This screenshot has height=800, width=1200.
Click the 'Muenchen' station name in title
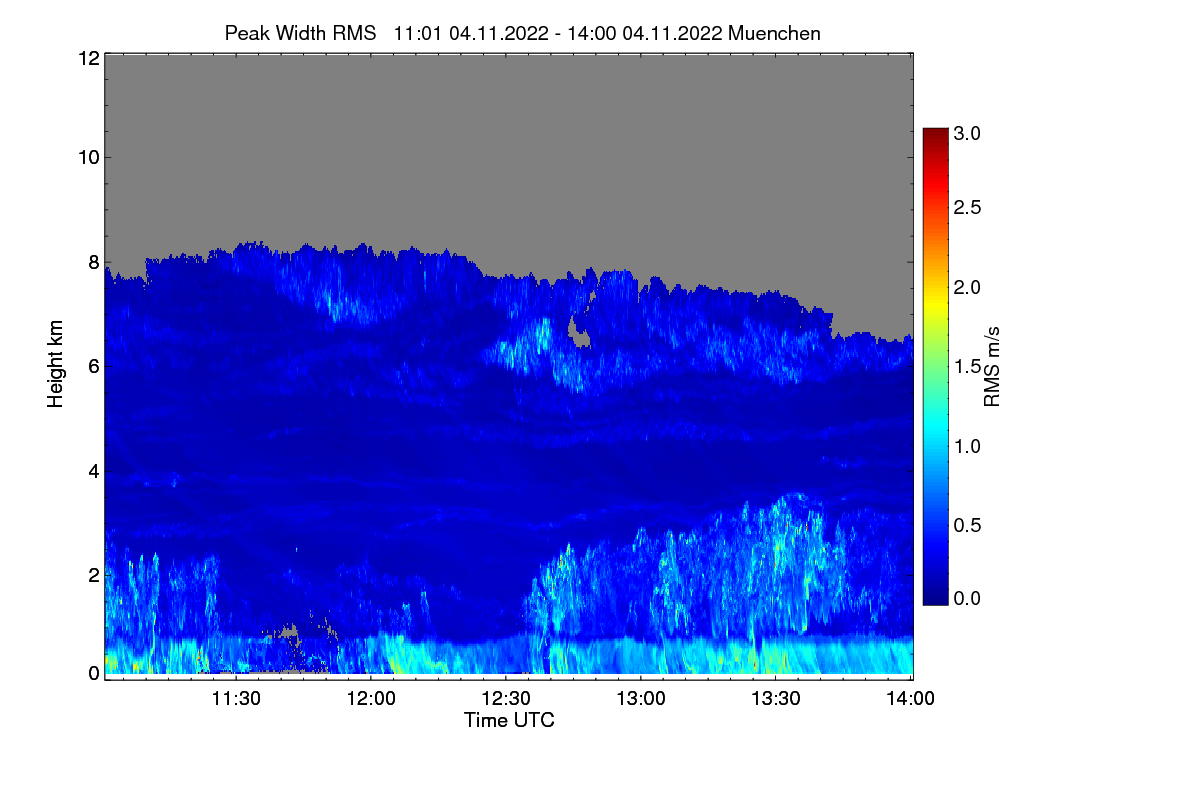[775, 33]
